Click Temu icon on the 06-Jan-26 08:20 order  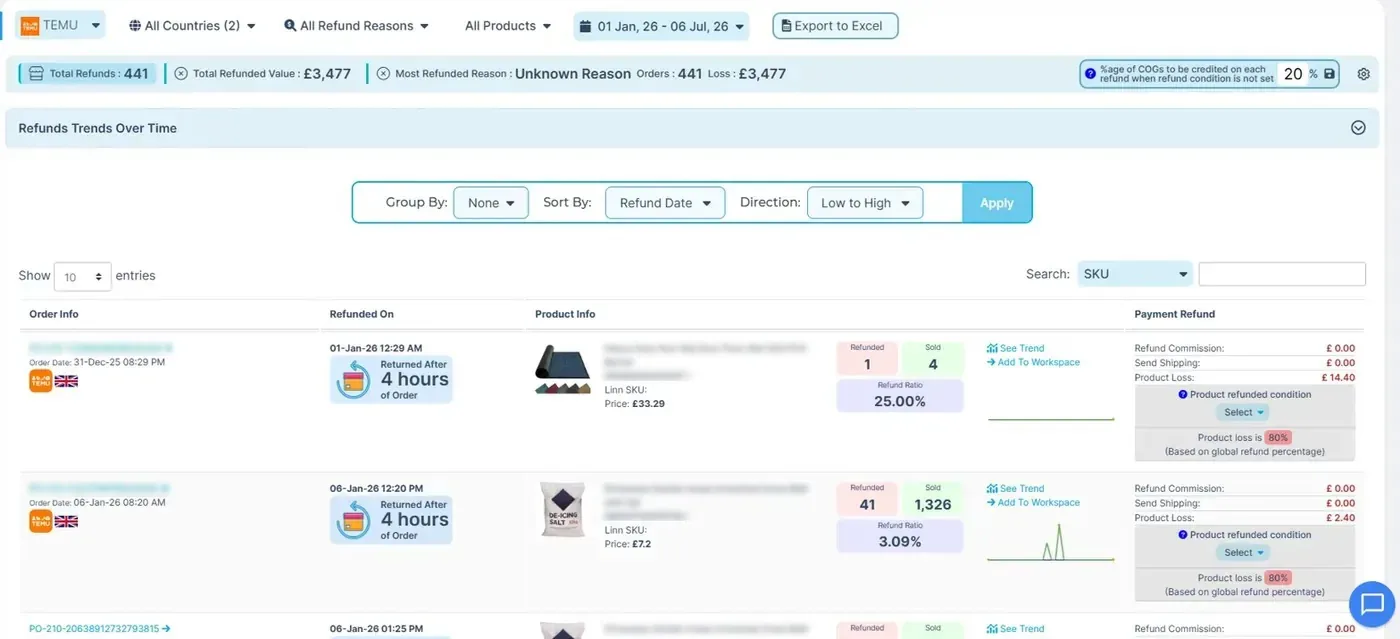point(41,521)
